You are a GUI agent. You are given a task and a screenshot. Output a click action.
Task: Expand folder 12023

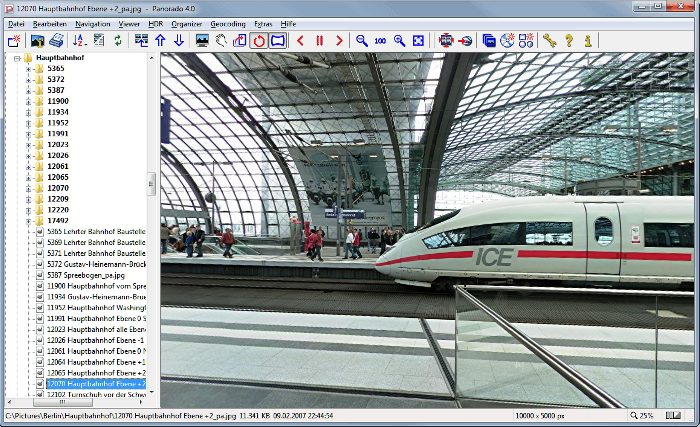tap(29, 145)
